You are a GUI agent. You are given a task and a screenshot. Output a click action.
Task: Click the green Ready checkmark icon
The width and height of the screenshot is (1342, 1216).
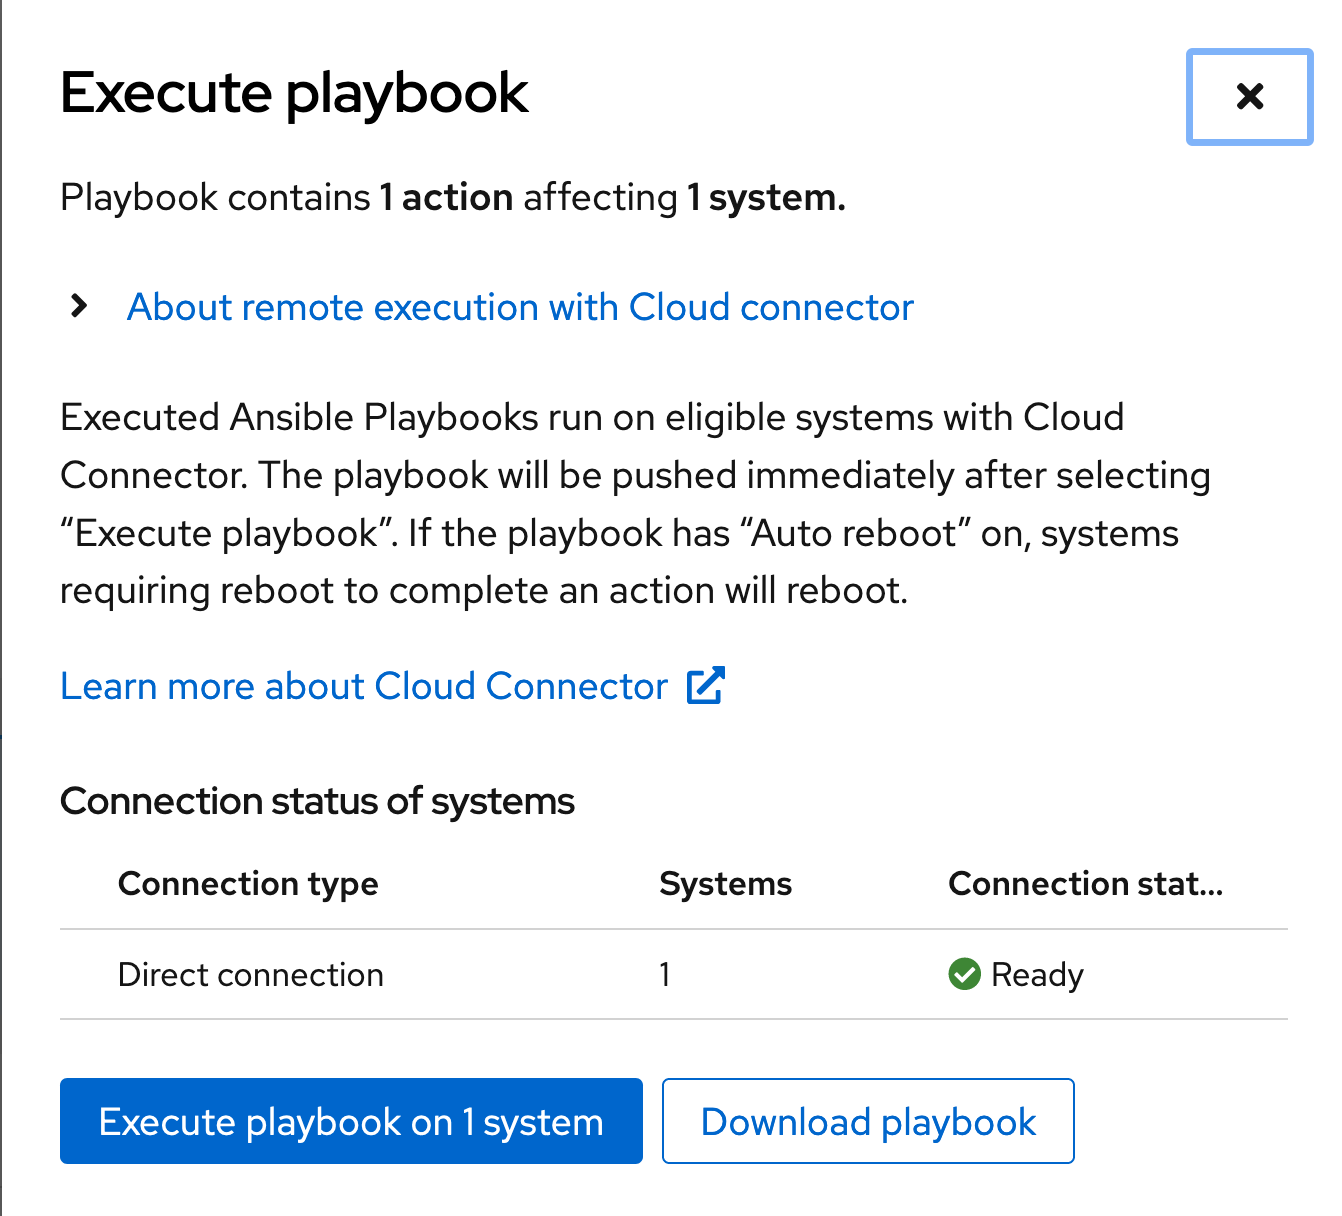tap(964, 974)
